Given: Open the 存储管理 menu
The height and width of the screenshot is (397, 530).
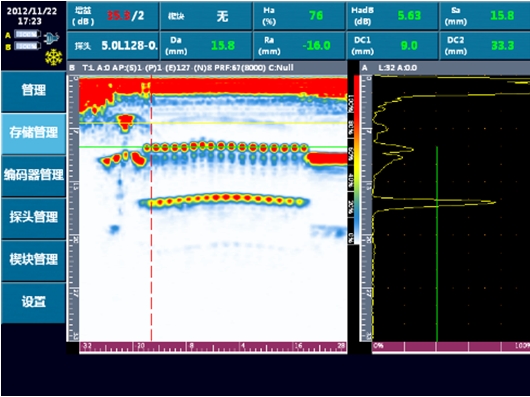Looking at the screenshot, I should coord(33,133).
